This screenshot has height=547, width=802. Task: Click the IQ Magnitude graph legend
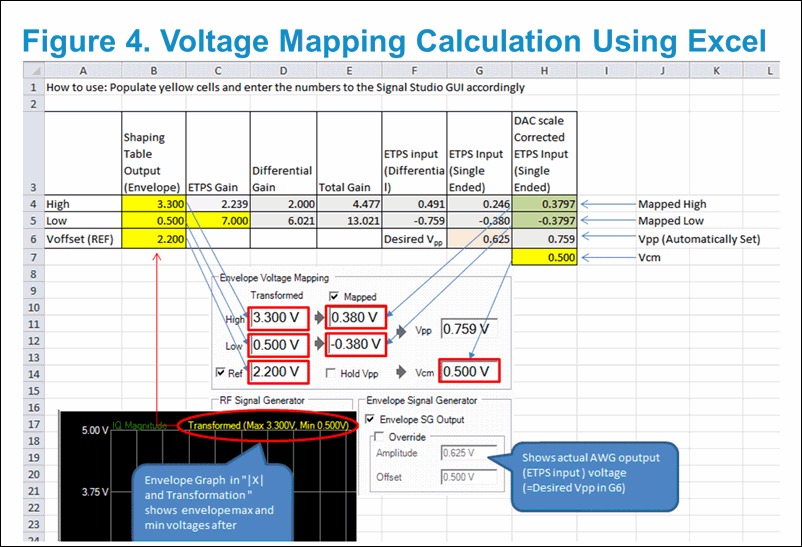pos(139,425)
